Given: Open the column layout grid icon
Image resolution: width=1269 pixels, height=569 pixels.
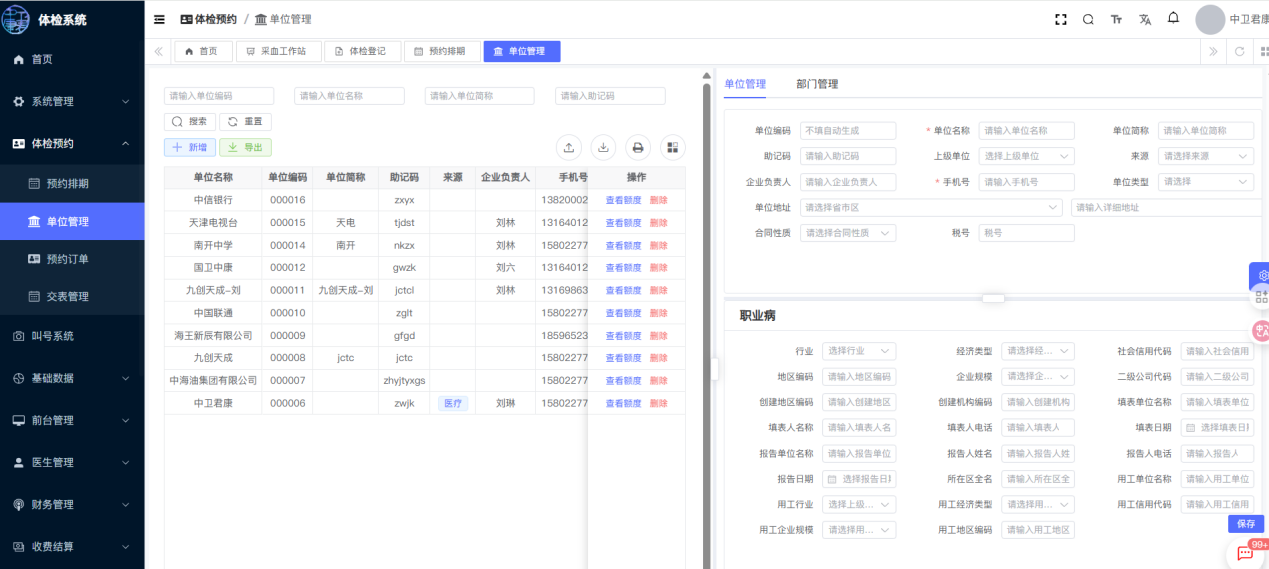Looking at the screenshot, I should (673, 148).
